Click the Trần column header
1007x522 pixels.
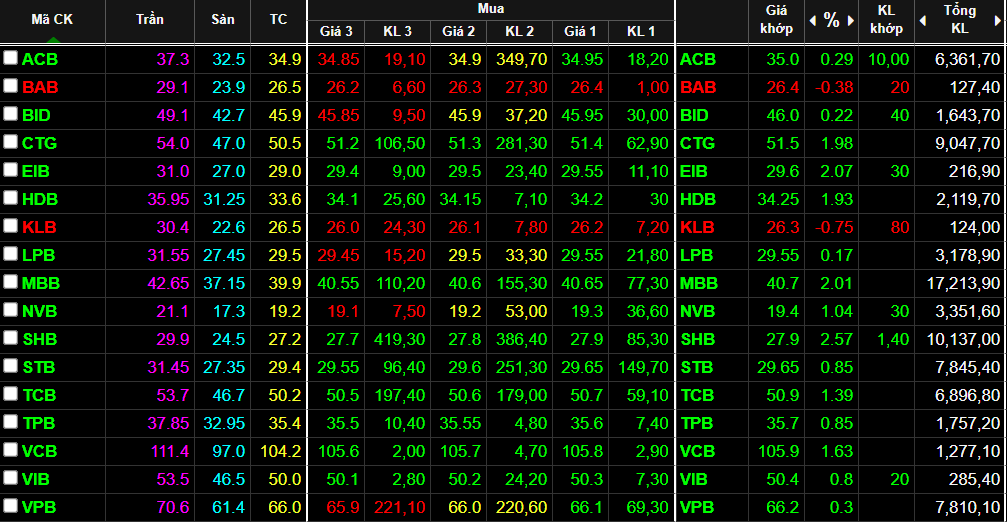pos(150,20)
